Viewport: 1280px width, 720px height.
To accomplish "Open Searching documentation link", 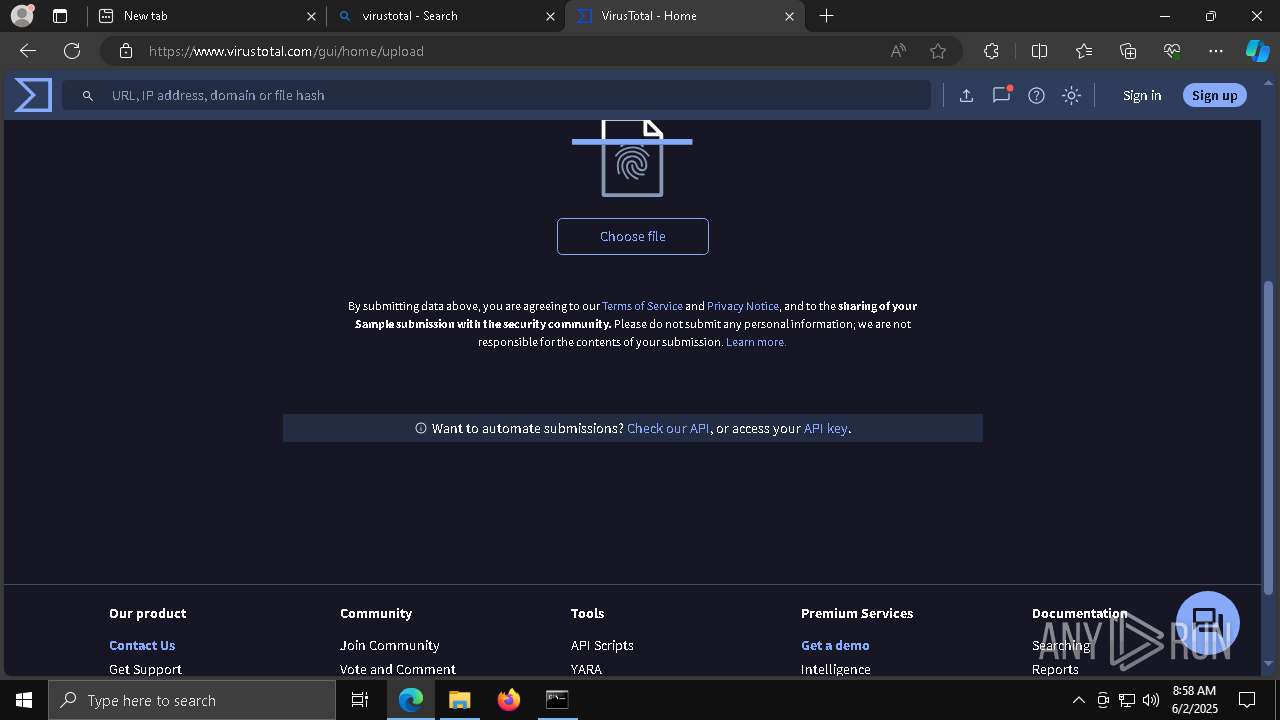I will [x=1061, y=645].
